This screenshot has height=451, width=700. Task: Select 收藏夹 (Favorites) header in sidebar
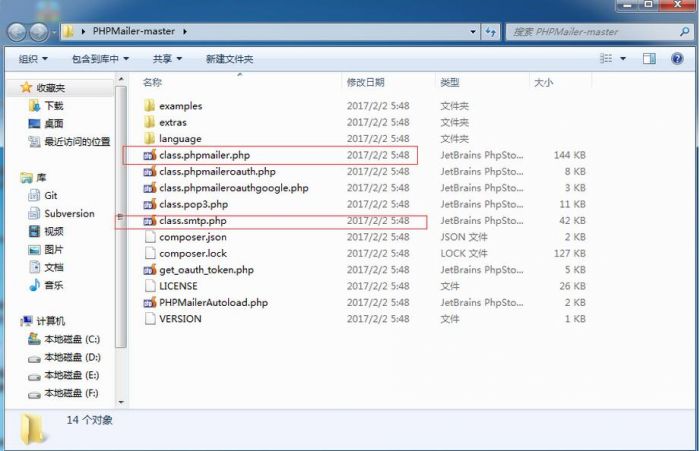43,88
